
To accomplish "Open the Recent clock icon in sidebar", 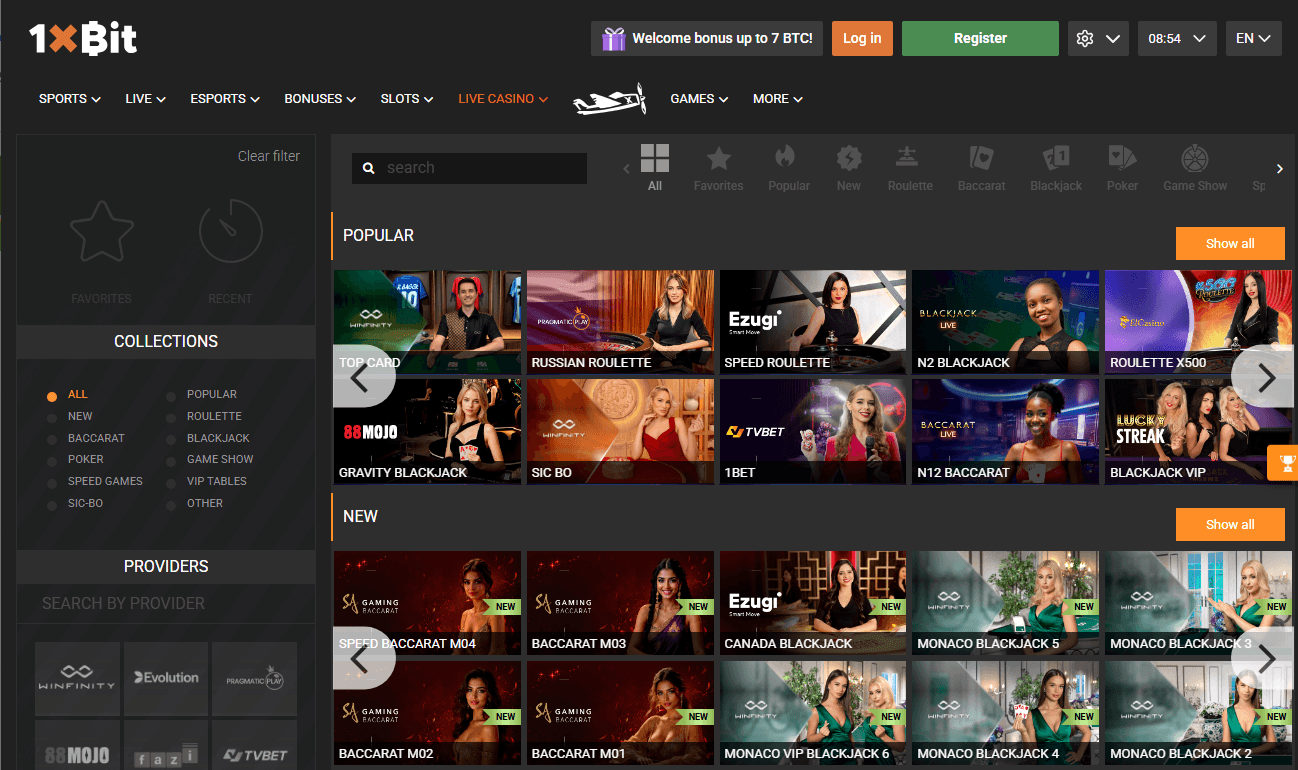I will [x=230, y=232].
